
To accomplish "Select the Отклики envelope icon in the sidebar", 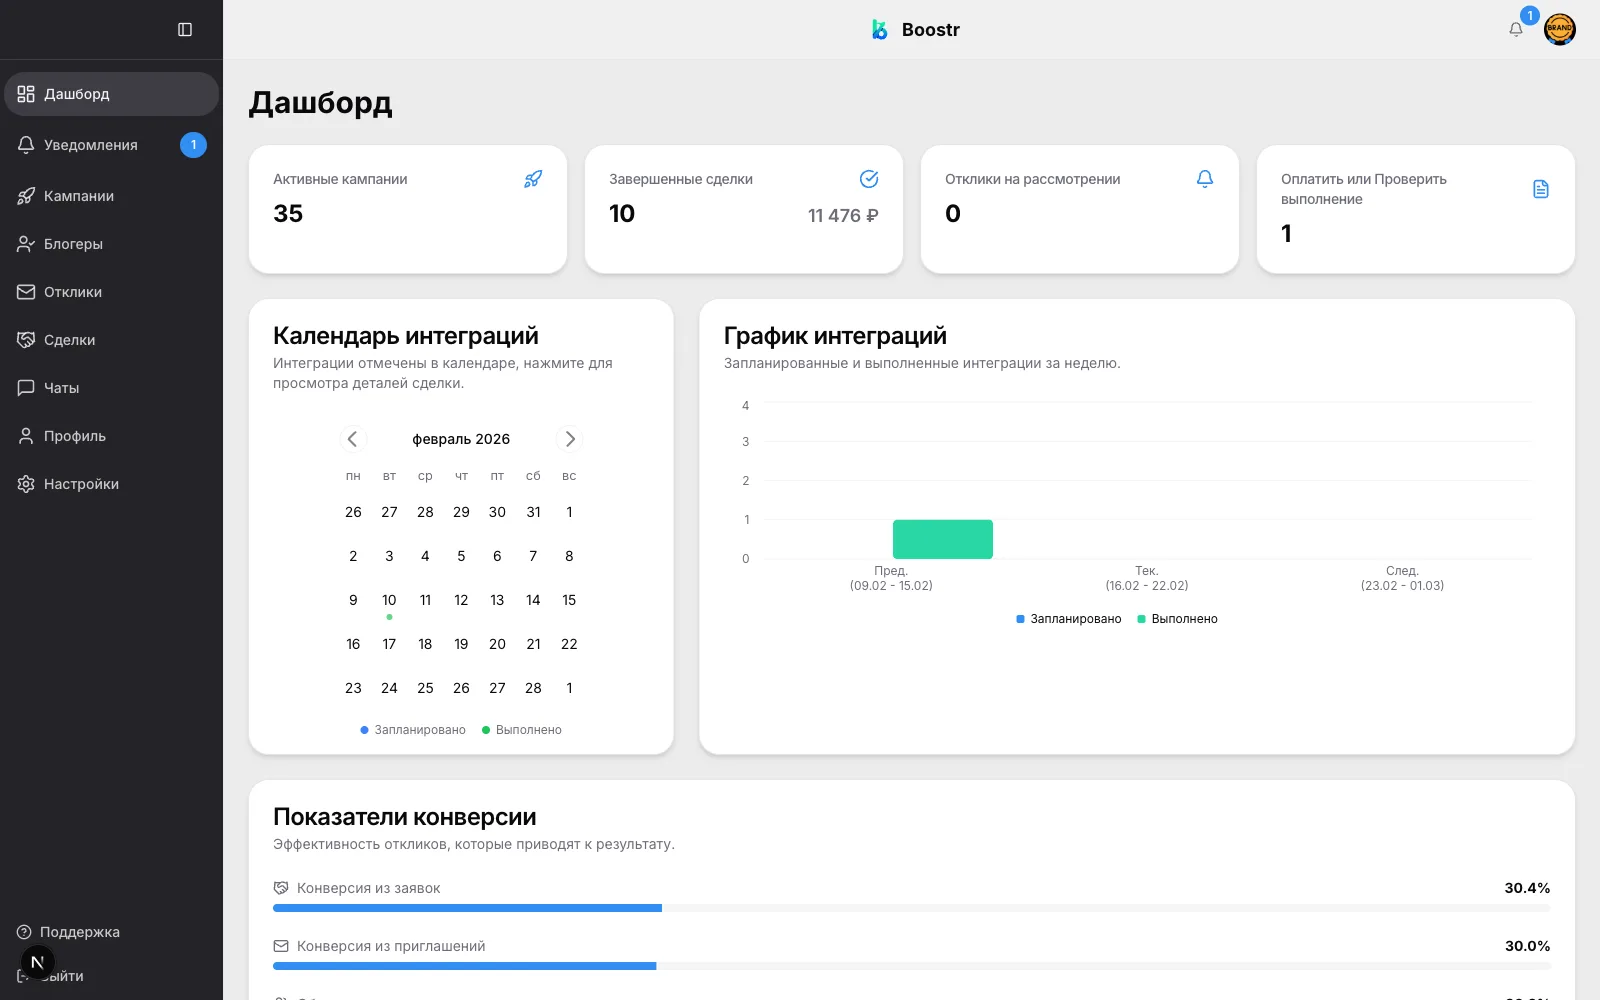I will [x=26, y=291].
